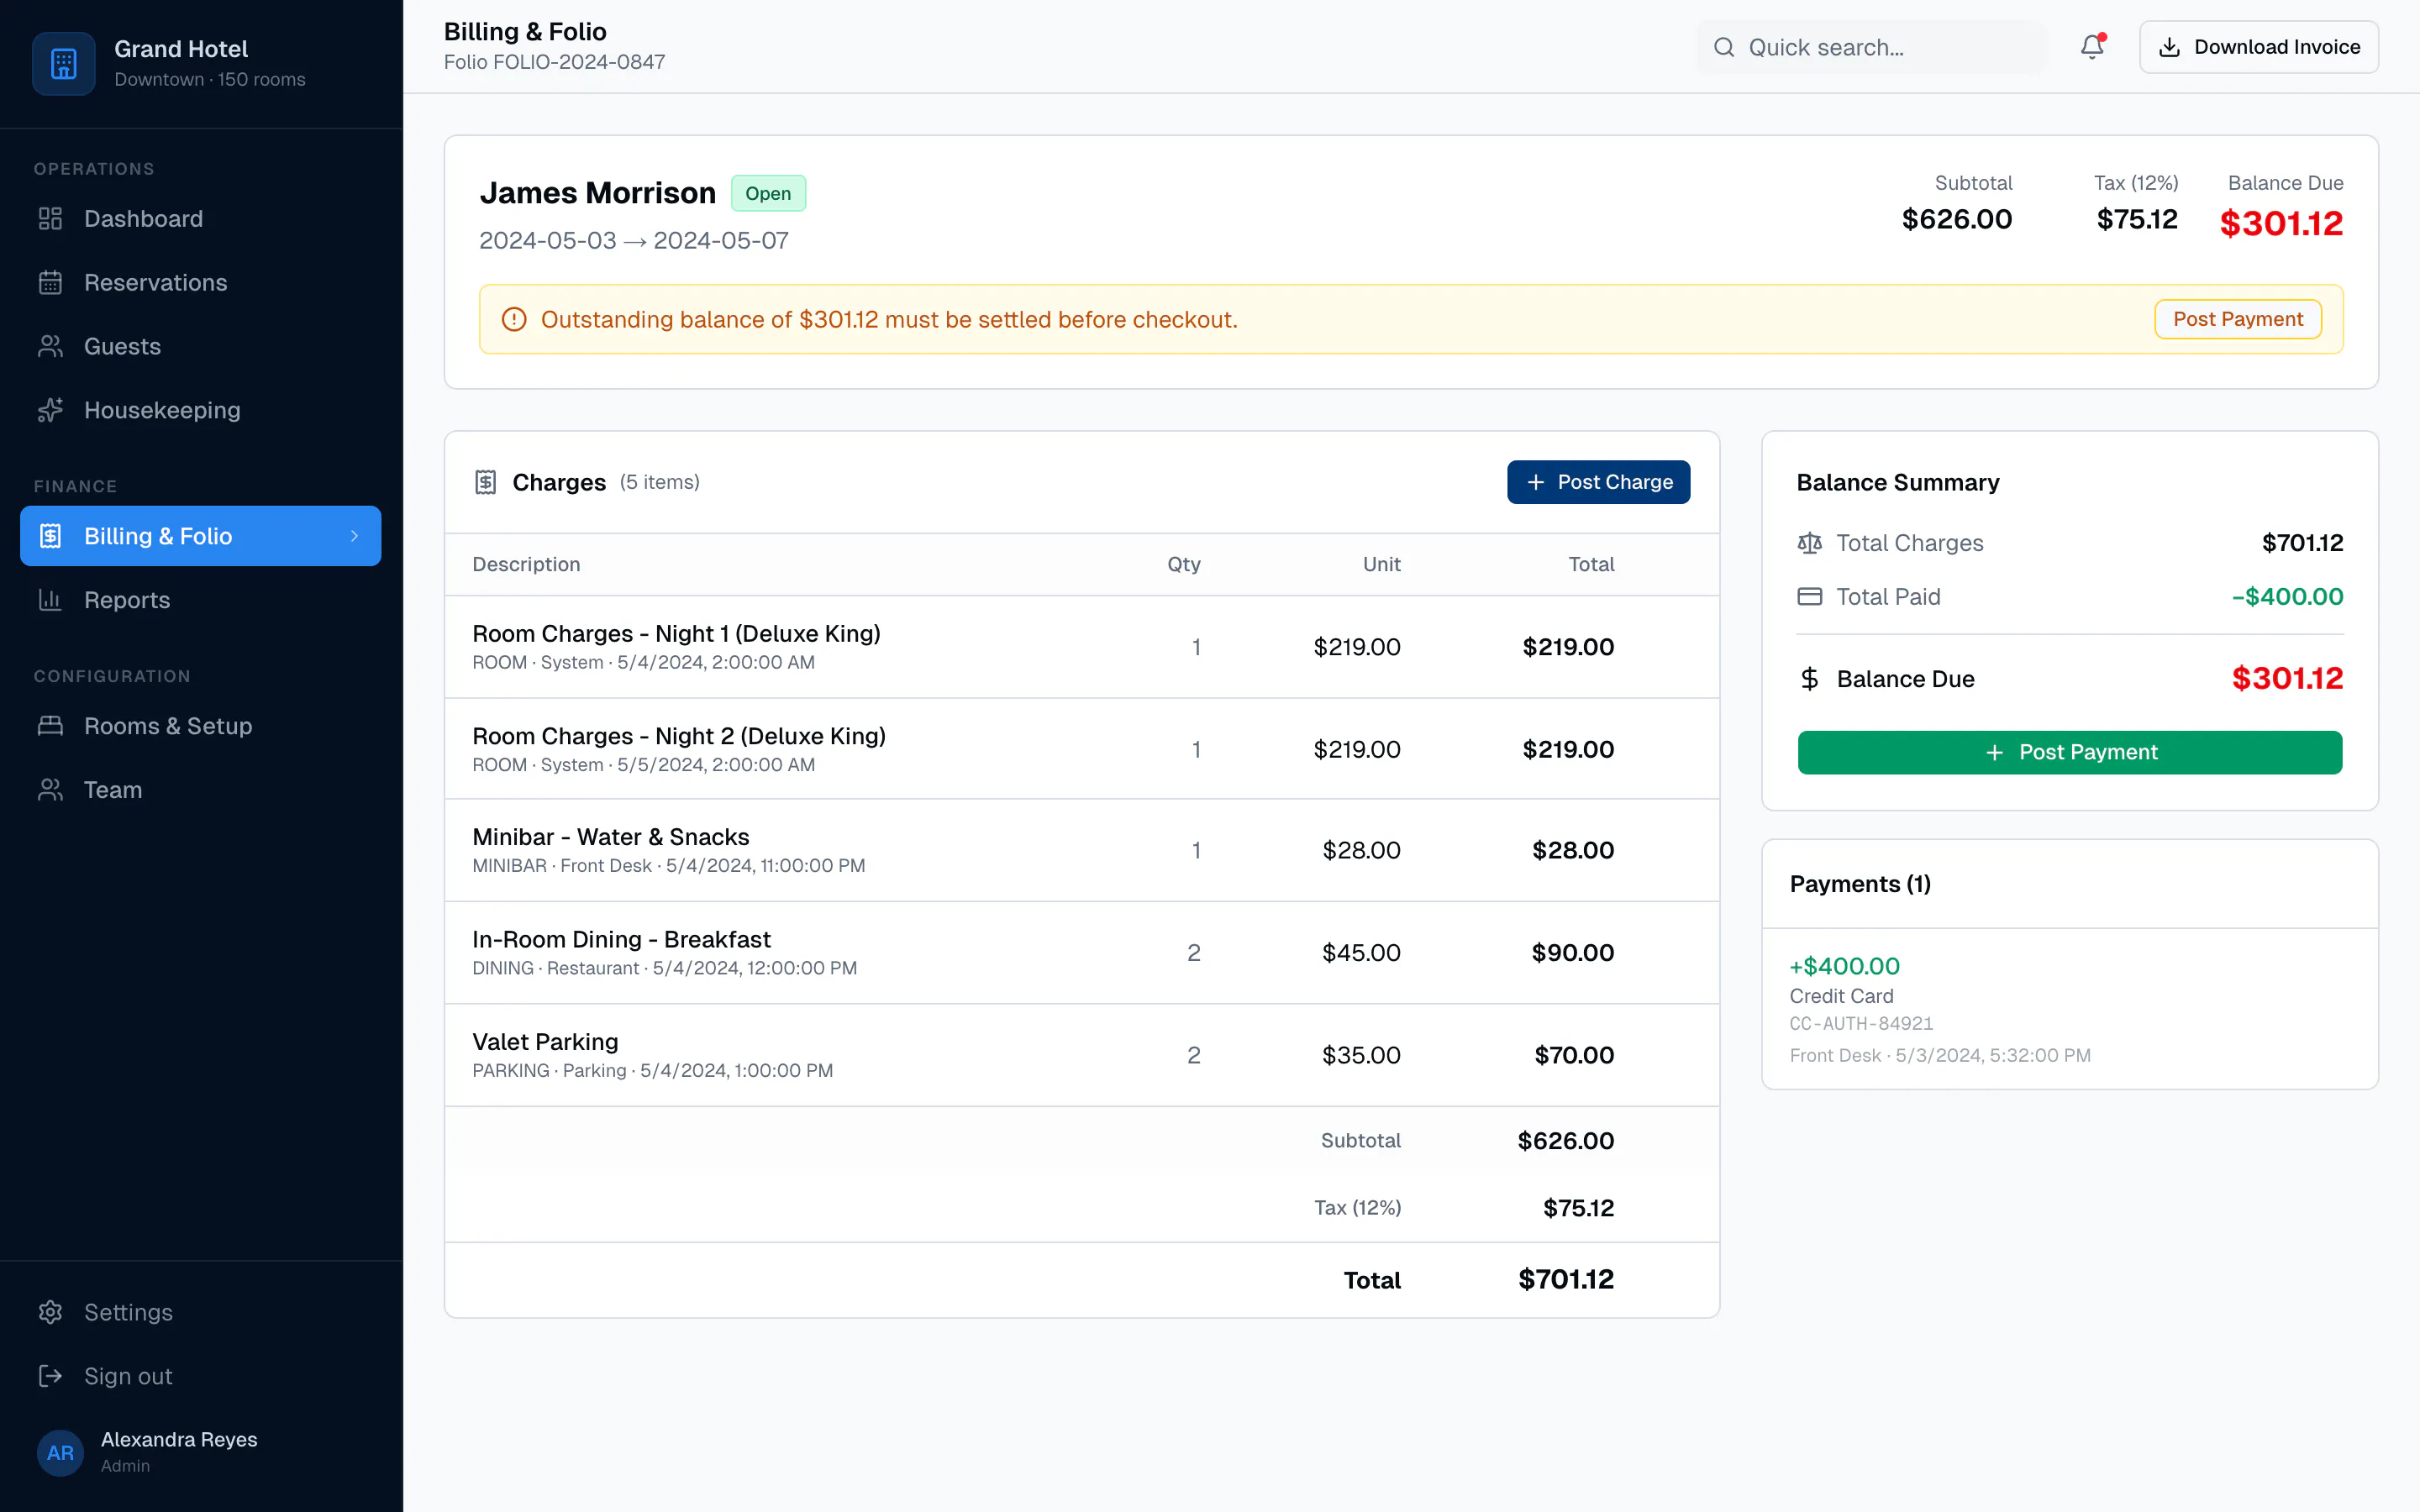This screenshot has width=2420, height=1512.
Task: Select the Room Charges - Night 1 row
Action: click(x=1082, y=647)
